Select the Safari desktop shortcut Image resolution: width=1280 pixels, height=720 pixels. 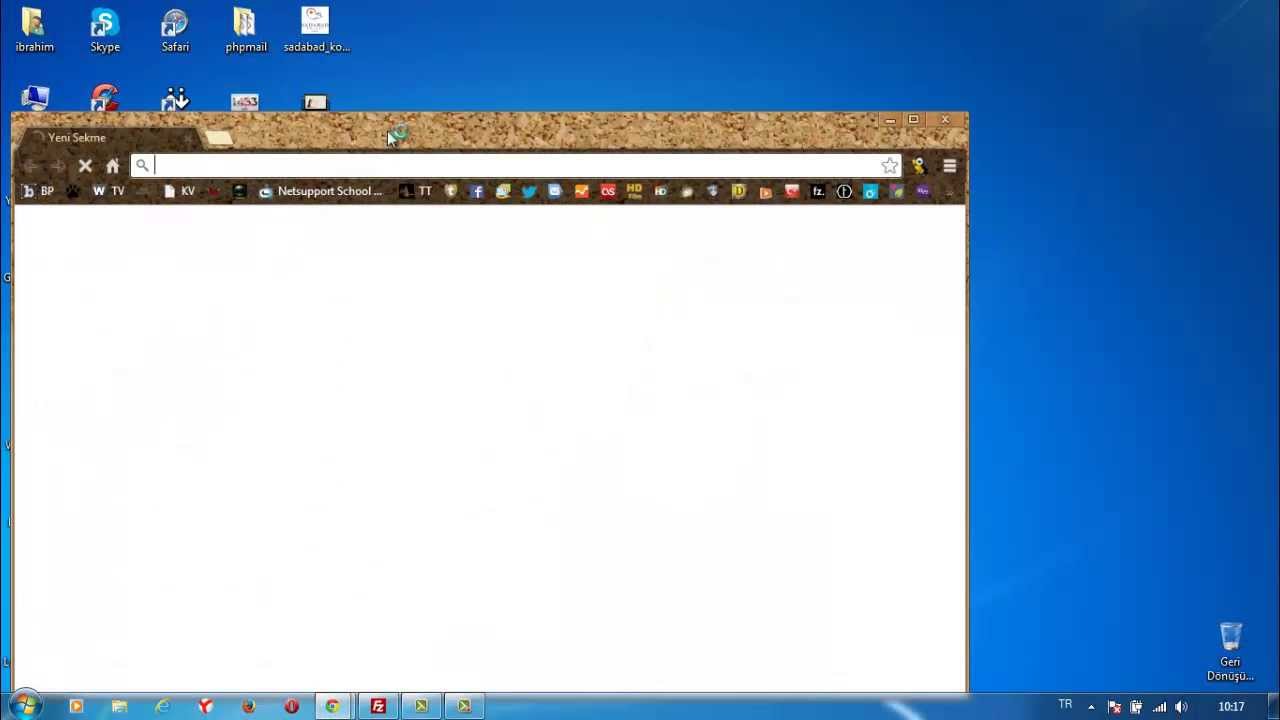[x=175, y=30]
